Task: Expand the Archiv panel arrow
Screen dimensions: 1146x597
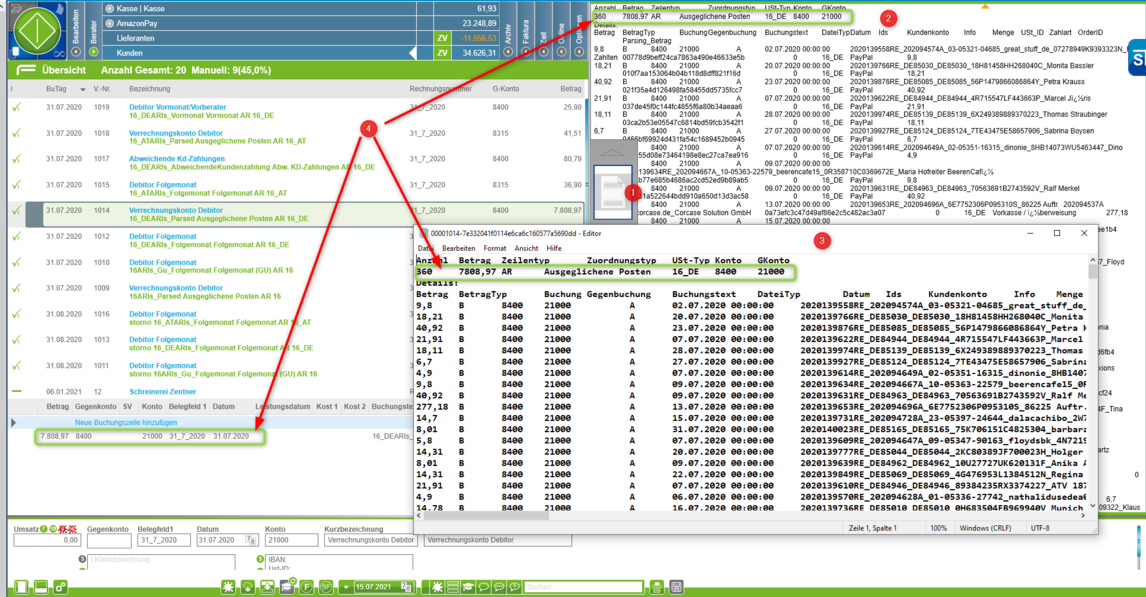Action: (508, 51)
